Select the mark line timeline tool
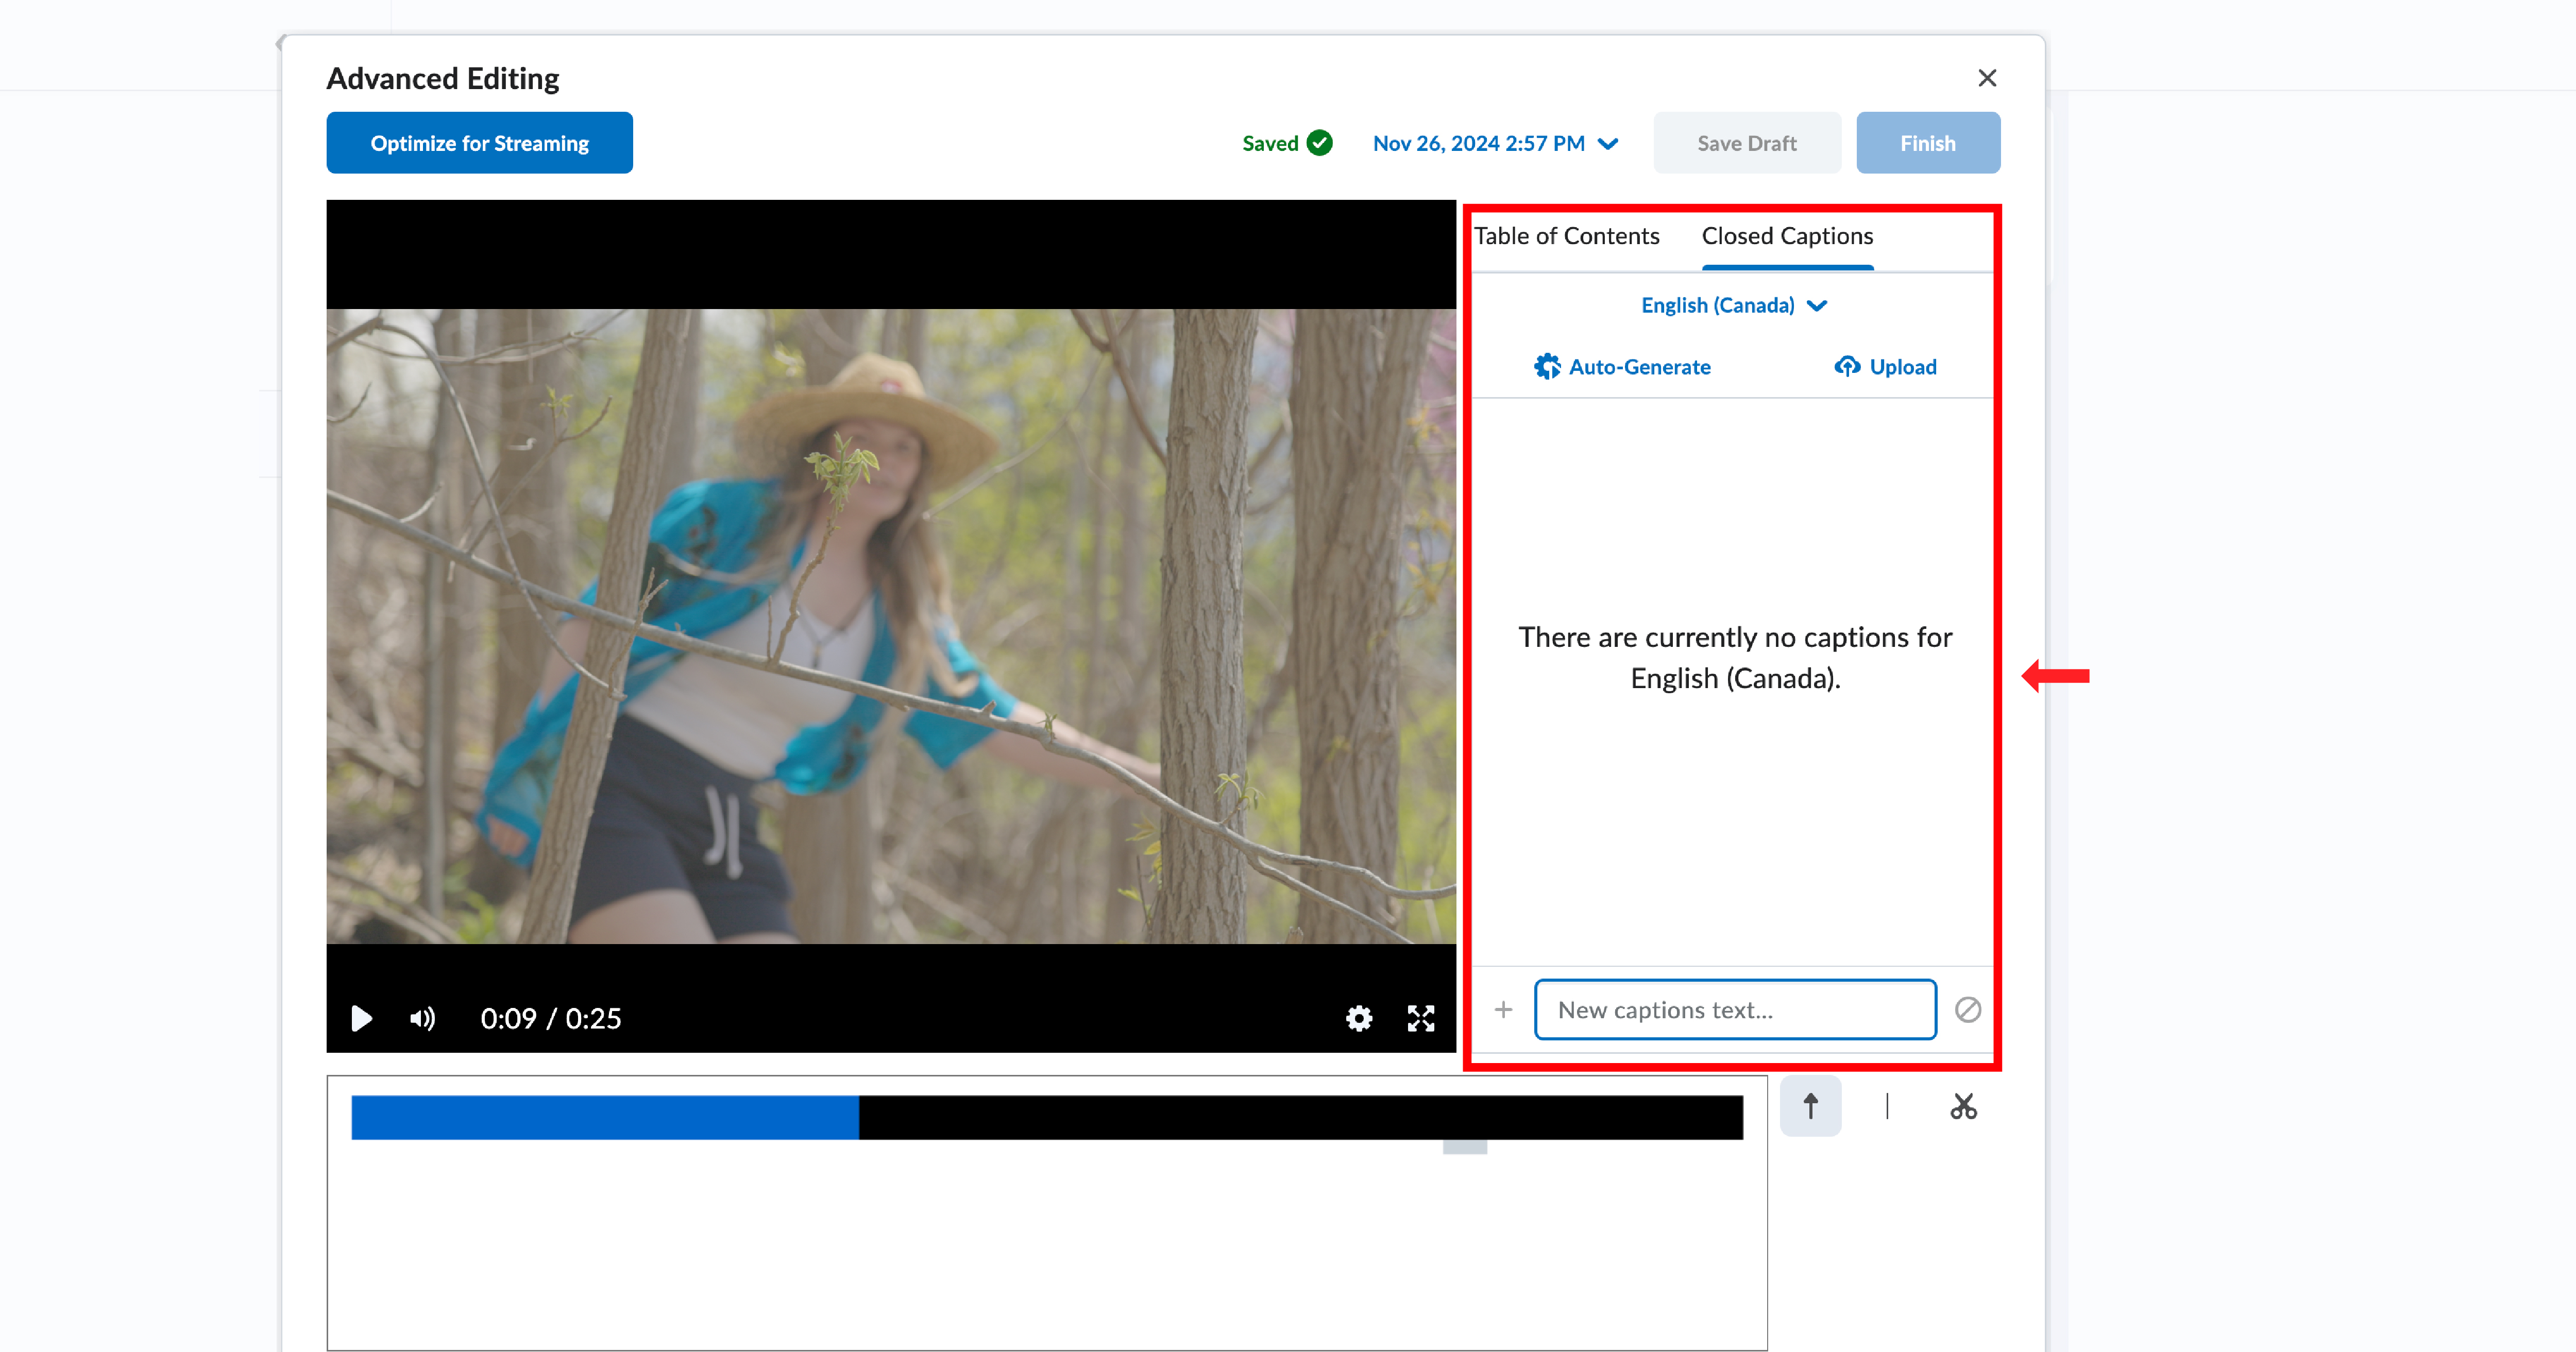 tap(1887, 1106)
